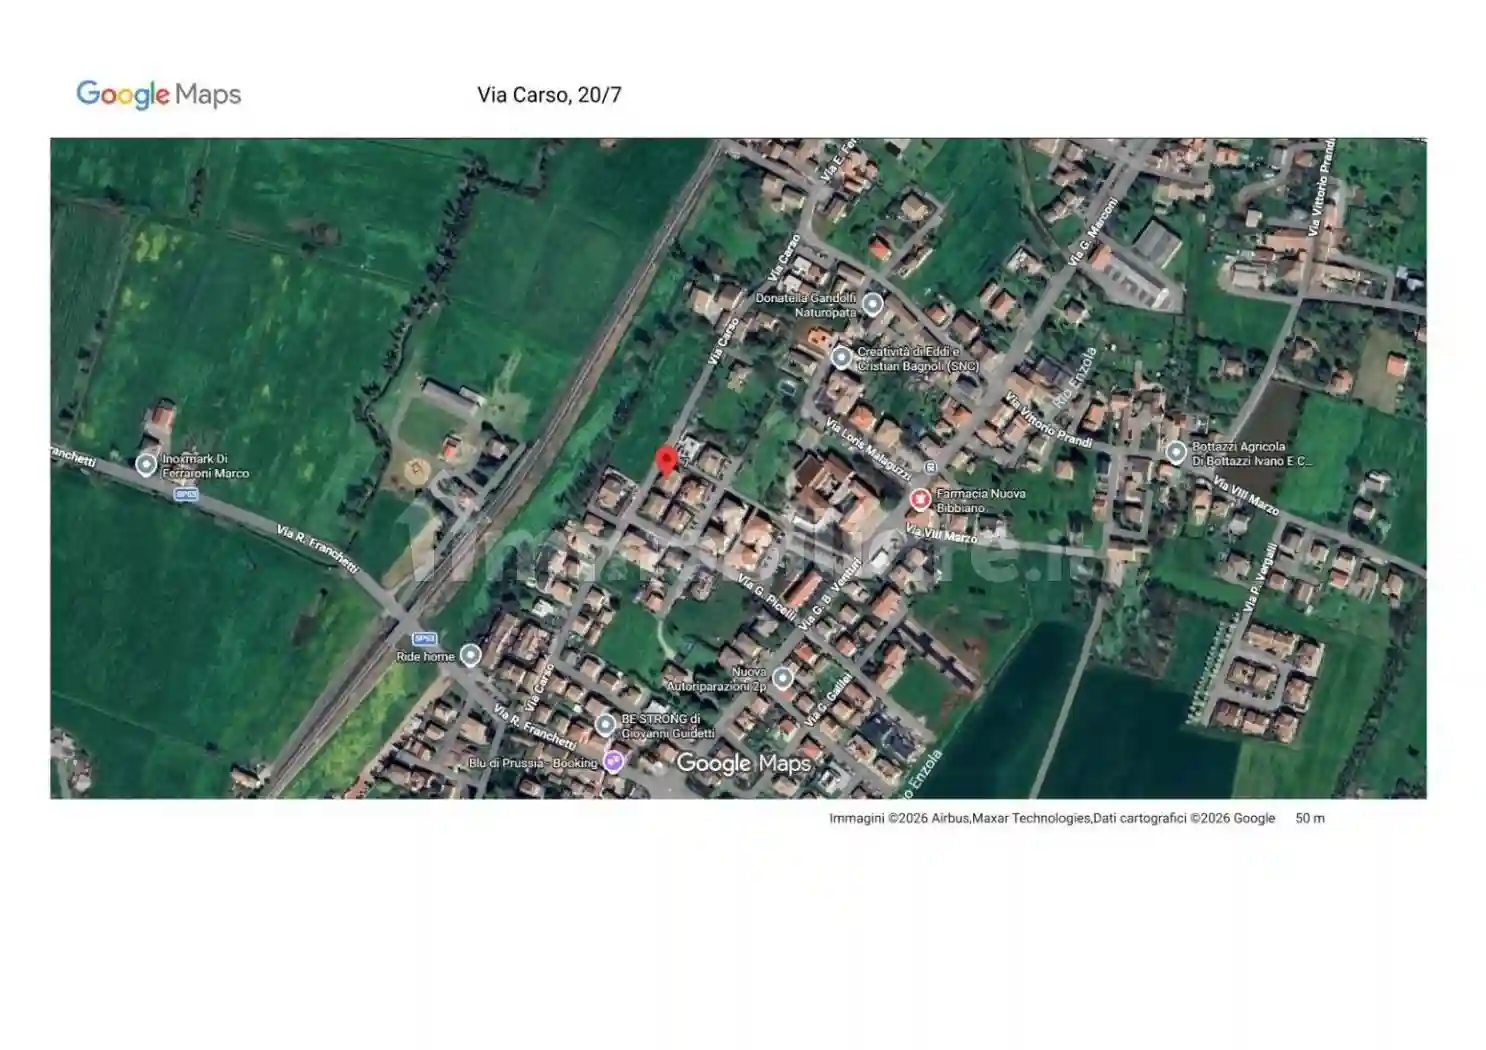Select the Farmacia Nuova Bibbiano pharmacy marker
The width and height of the screenshot is (1486, 1050).
(921, 497)
